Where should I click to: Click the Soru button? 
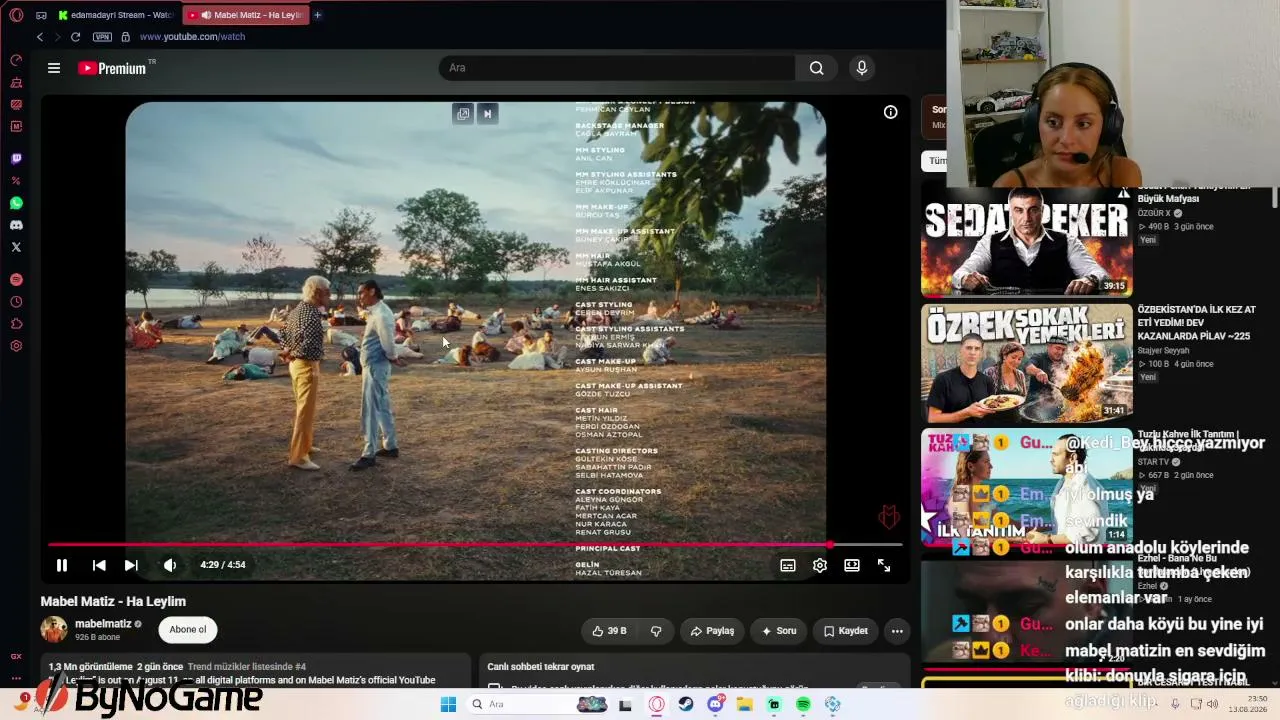779,631
